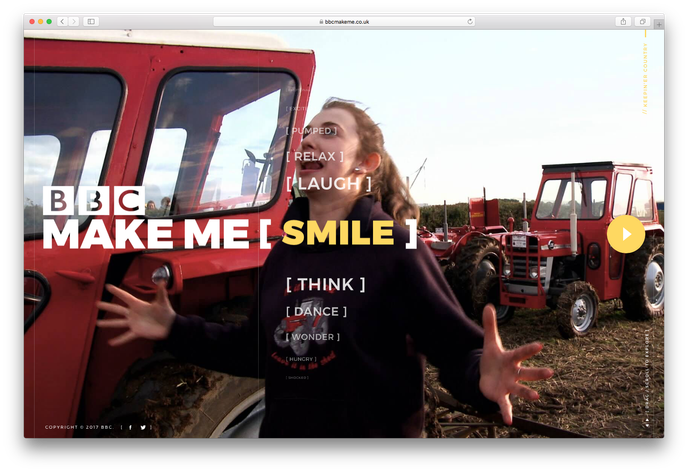This screenshot has width=688, height=472.
Task: Open the Safari share icon
Action: point(623,21)
